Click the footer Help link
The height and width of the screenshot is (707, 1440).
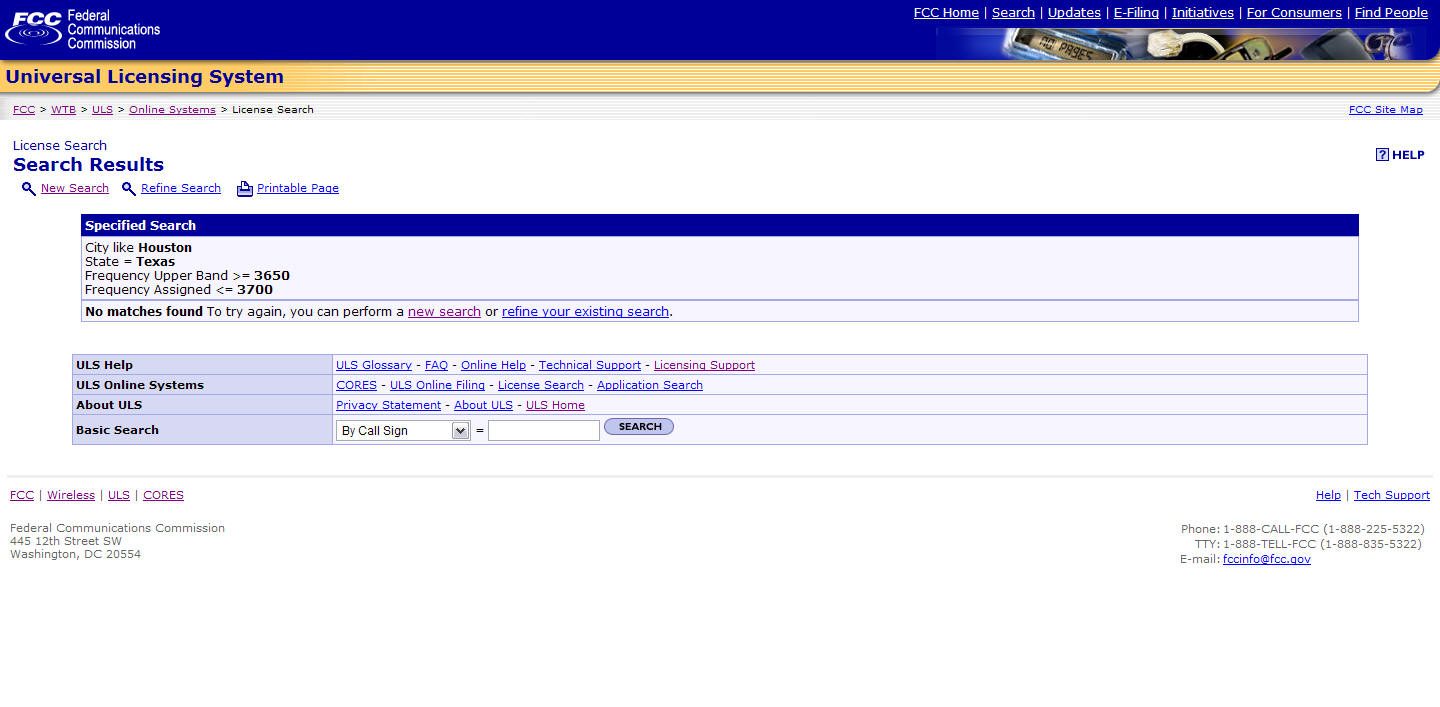coord(1328,495)
